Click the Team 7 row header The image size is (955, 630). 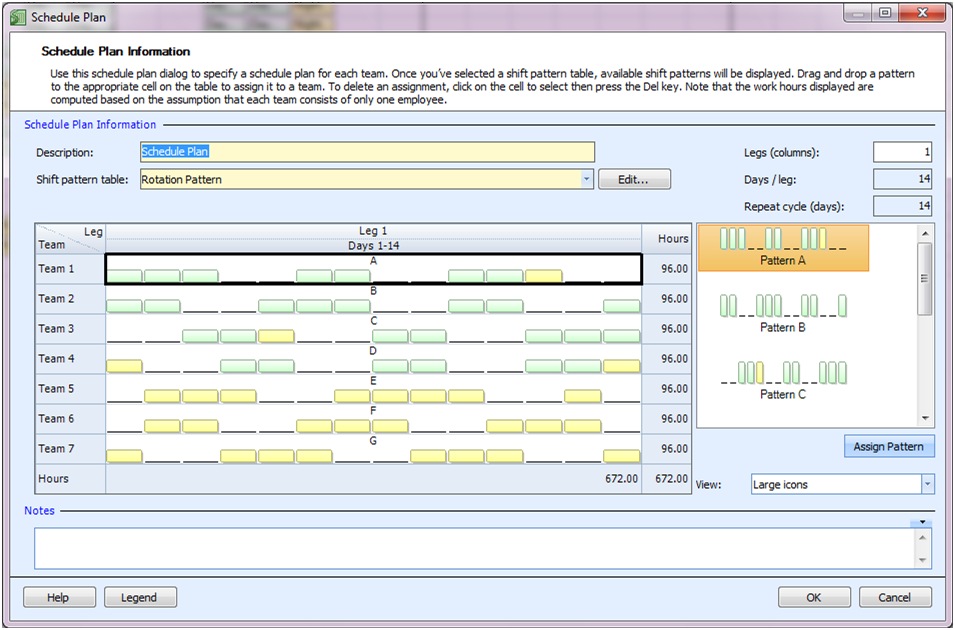pyautogui.click(x=70, y=448)
